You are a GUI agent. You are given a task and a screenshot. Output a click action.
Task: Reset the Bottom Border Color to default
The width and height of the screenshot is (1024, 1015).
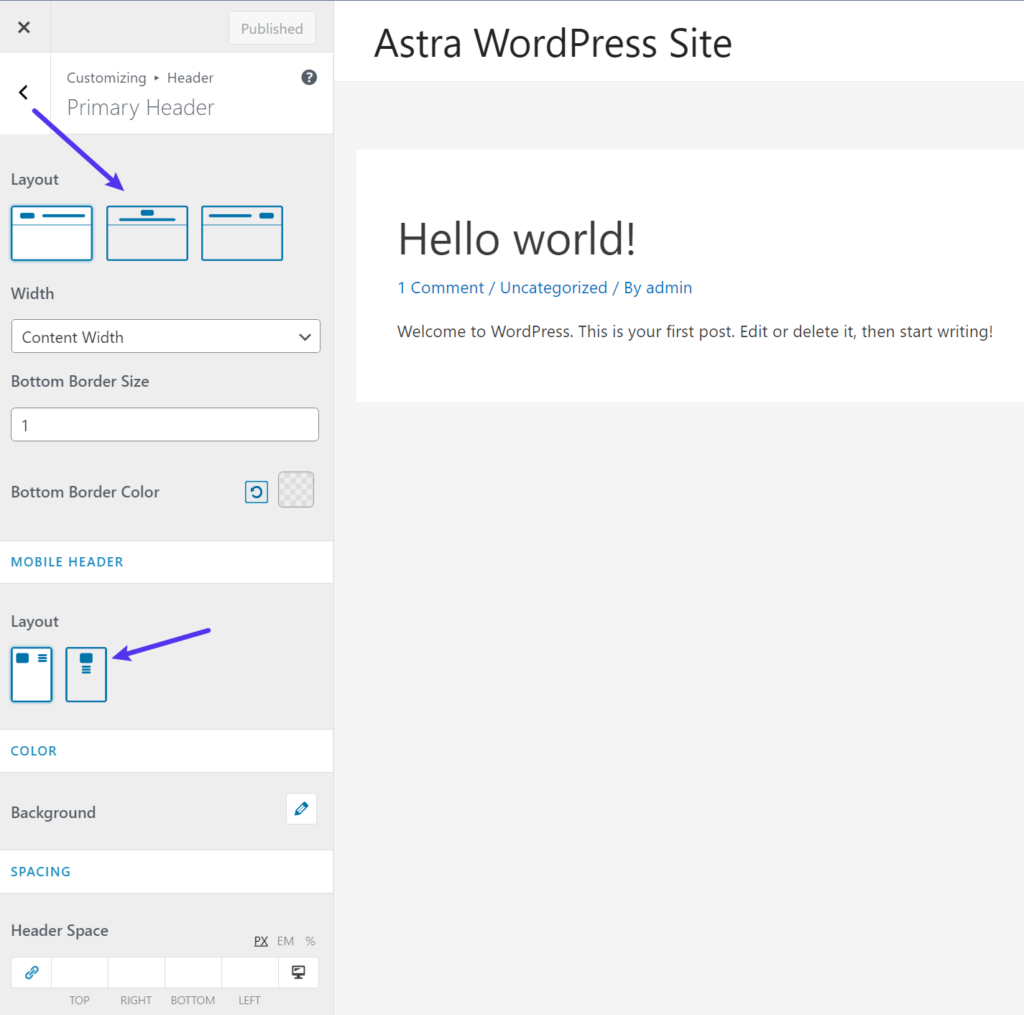click(256, 490)
